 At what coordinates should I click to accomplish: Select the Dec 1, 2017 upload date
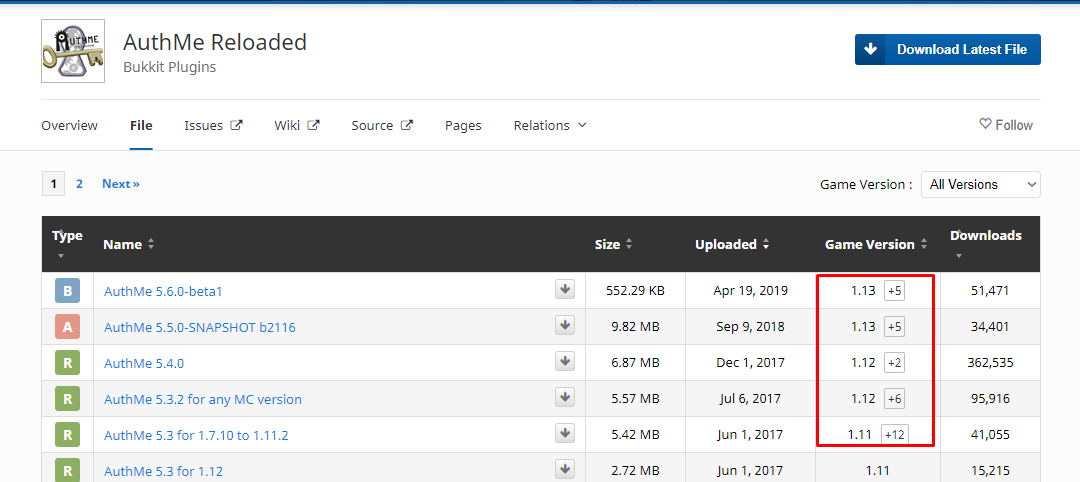[750, 362]
